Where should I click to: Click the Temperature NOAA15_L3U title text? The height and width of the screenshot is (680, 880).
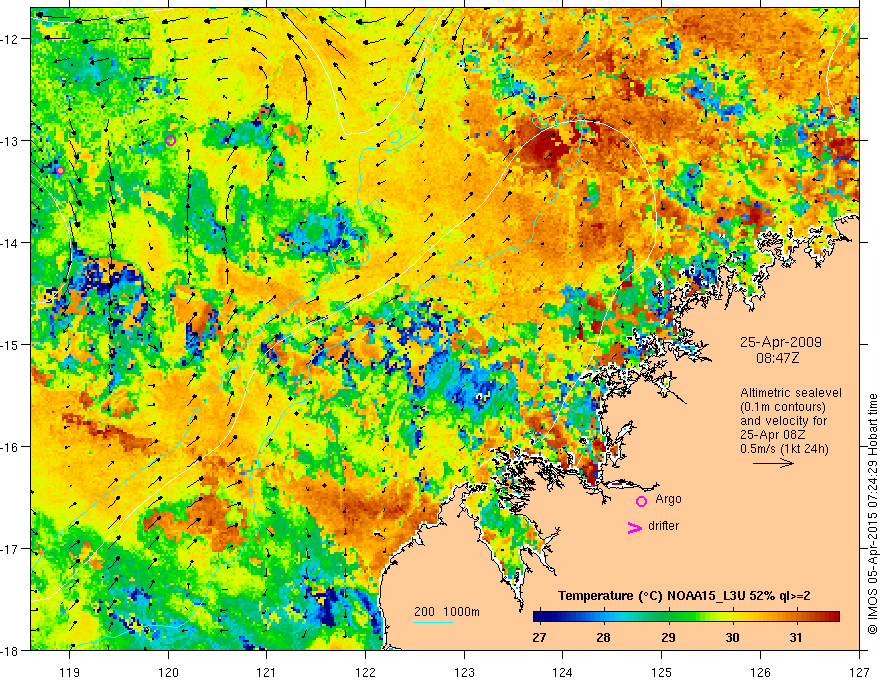(x=684, y=596)
